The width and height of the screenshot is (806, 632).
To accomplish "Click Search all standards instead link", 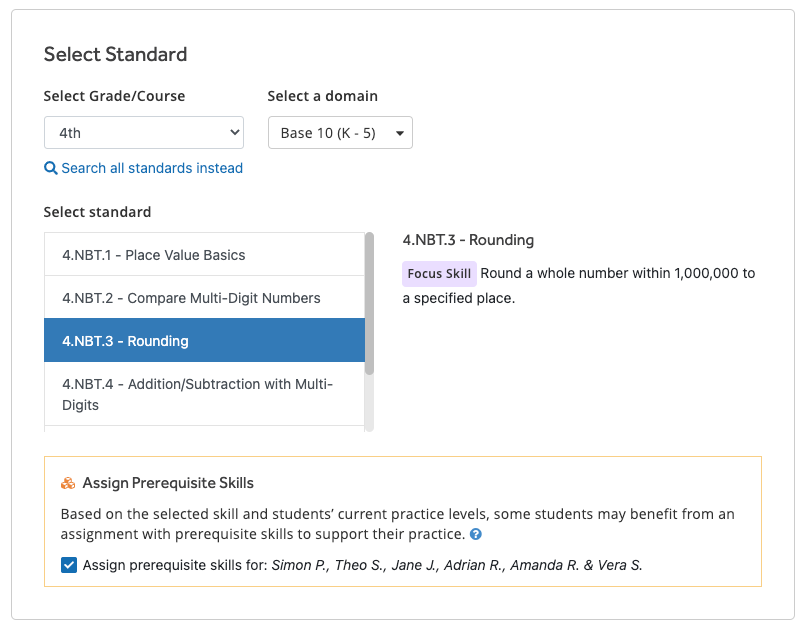I will [x=152, y=169].
